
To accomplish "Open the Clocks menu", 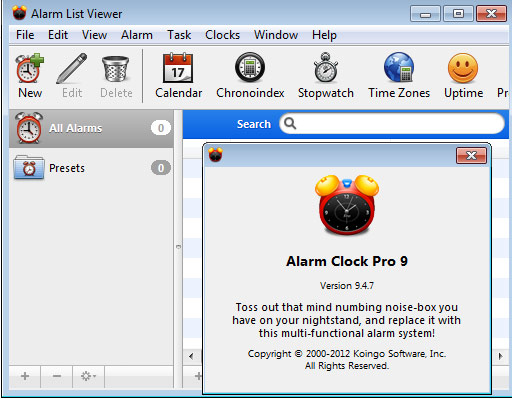I will tap(222, 35).
